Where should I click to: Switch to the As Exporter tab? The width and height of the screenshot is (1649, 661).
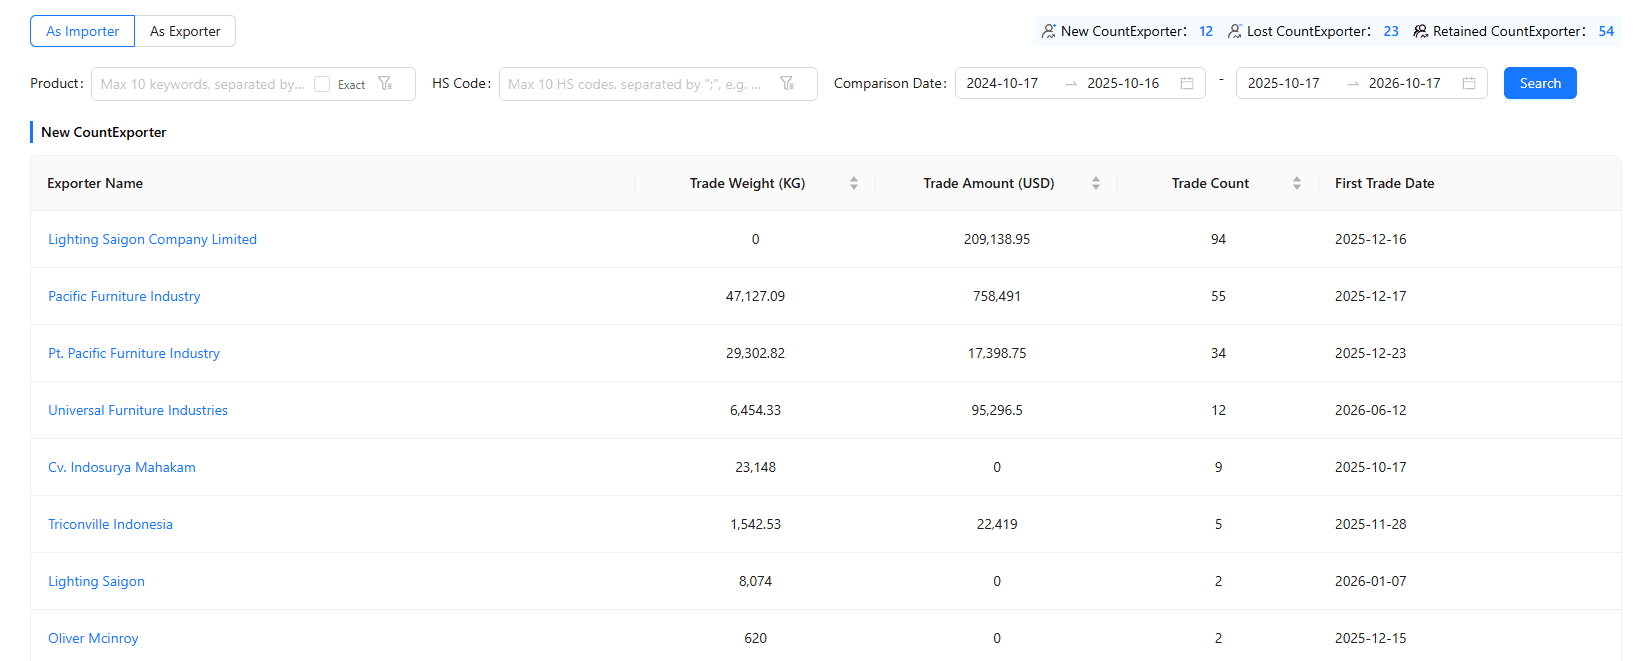click(185, 31)
